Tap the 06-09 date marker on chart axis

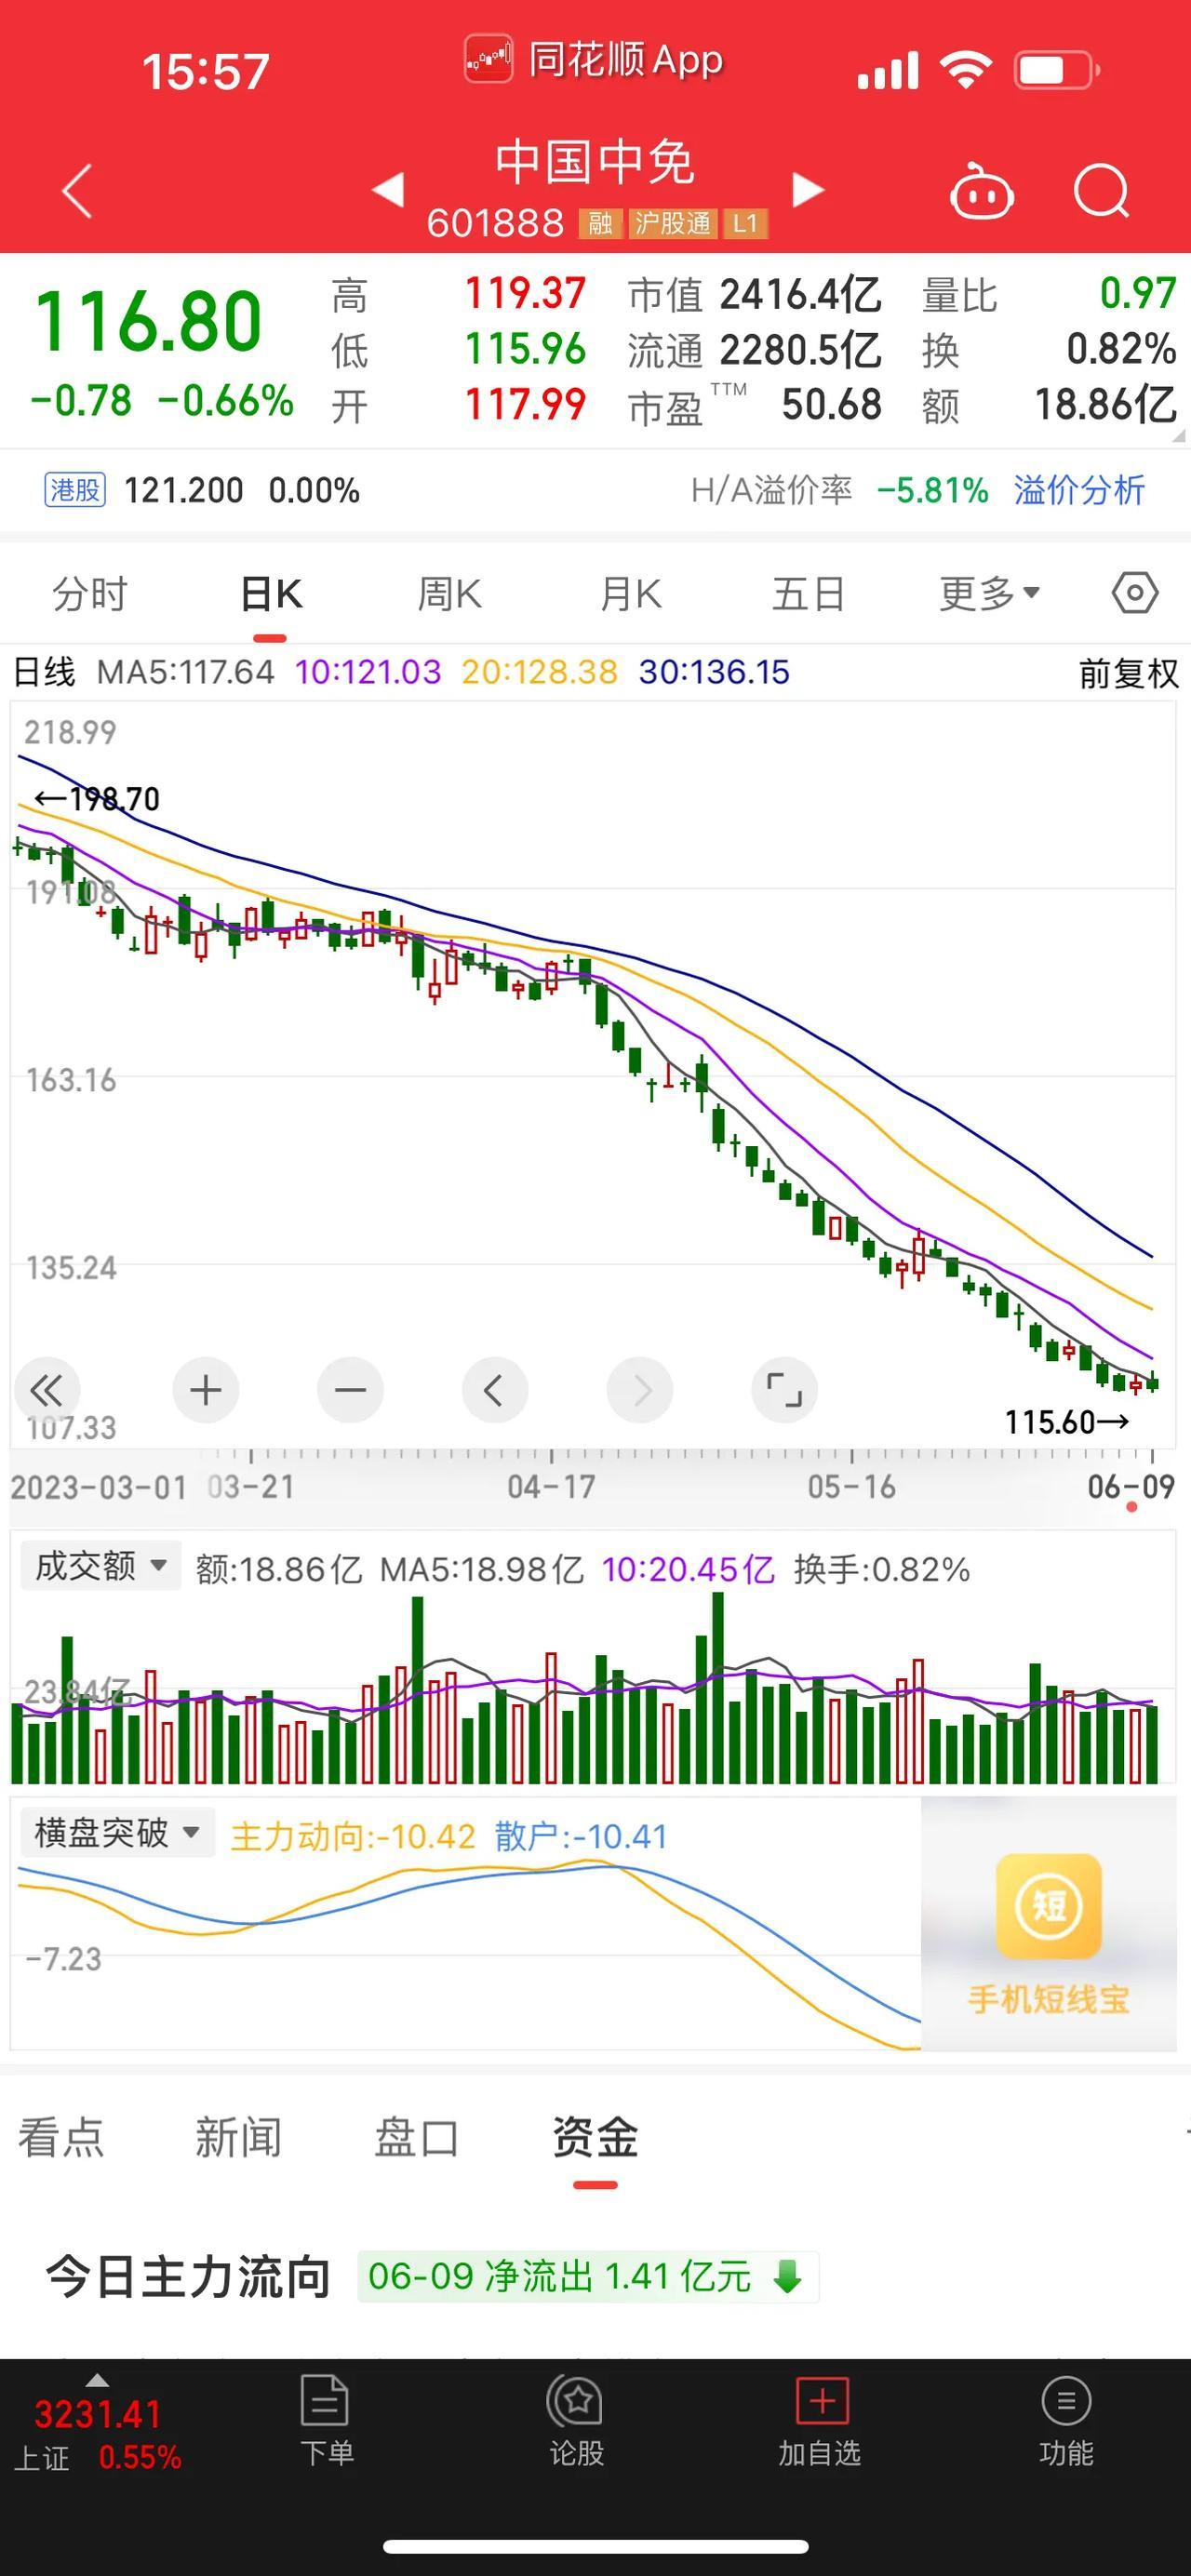(x=1131, y=1486)
